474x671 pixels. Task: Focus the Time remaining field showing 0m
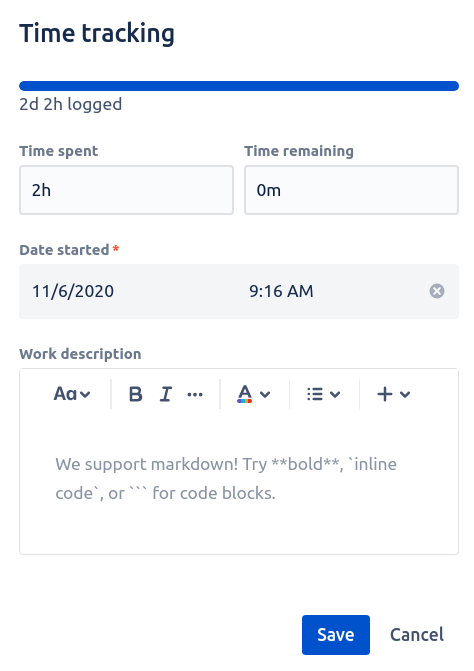(x=351, y=190)
